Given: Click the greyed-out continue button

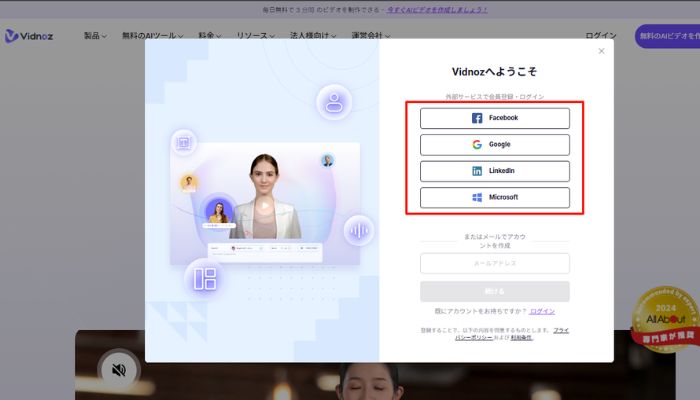Looking at the screenshot, I should pos(495,292).
